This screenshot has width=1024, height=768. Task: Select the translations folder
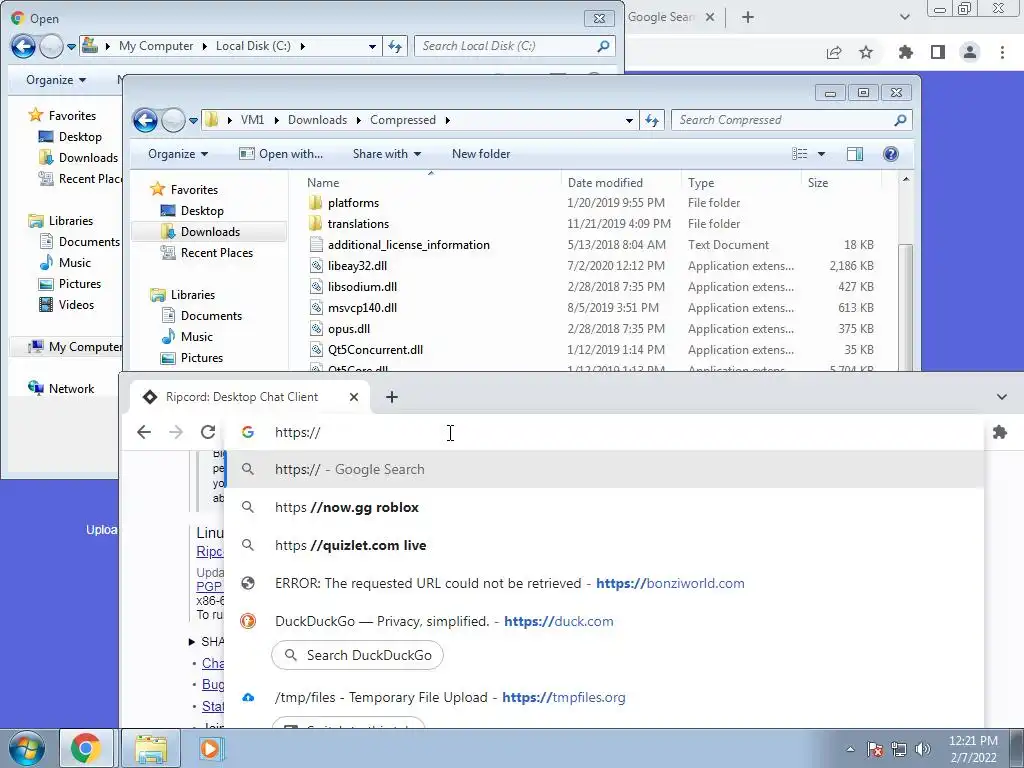point(358,224)
